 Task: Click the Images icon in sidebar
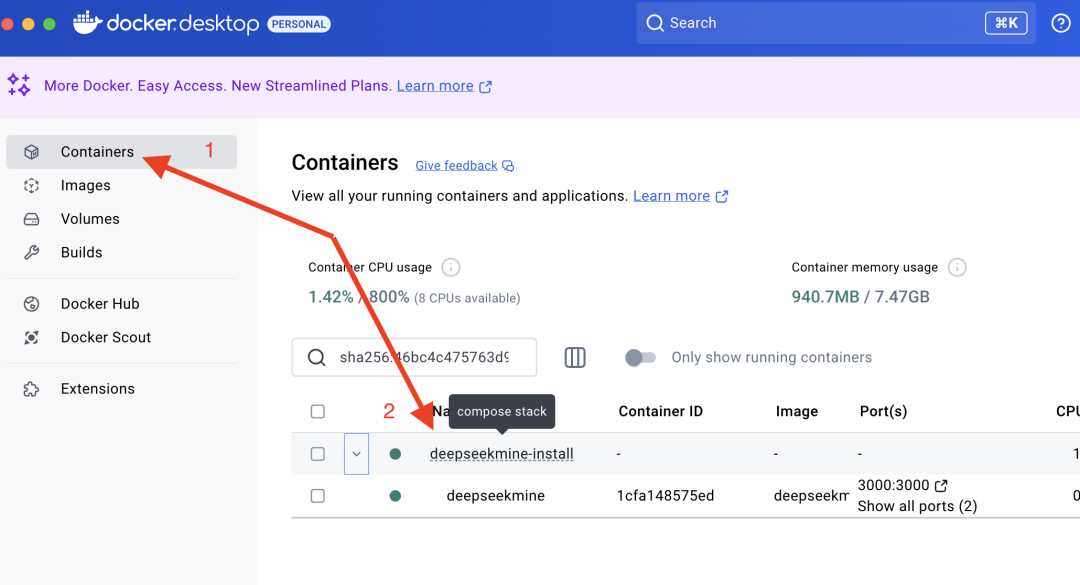coord(32,185)
